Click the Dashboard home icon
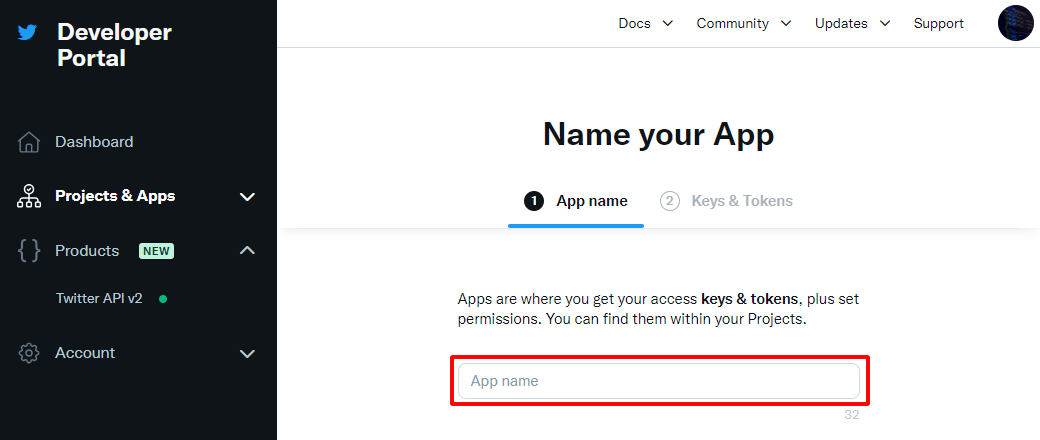The image size is (1040, 440). (x=29, y=142)
